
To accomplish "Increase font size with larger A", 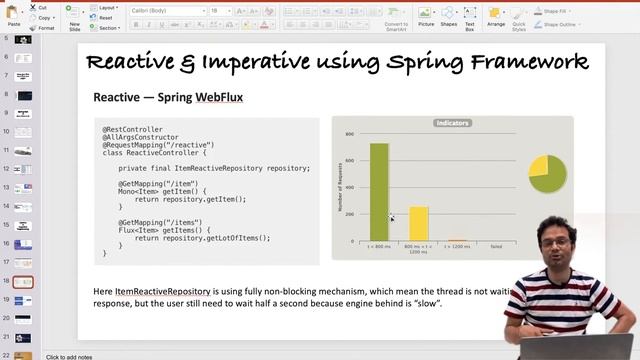I will click(240, 11).
